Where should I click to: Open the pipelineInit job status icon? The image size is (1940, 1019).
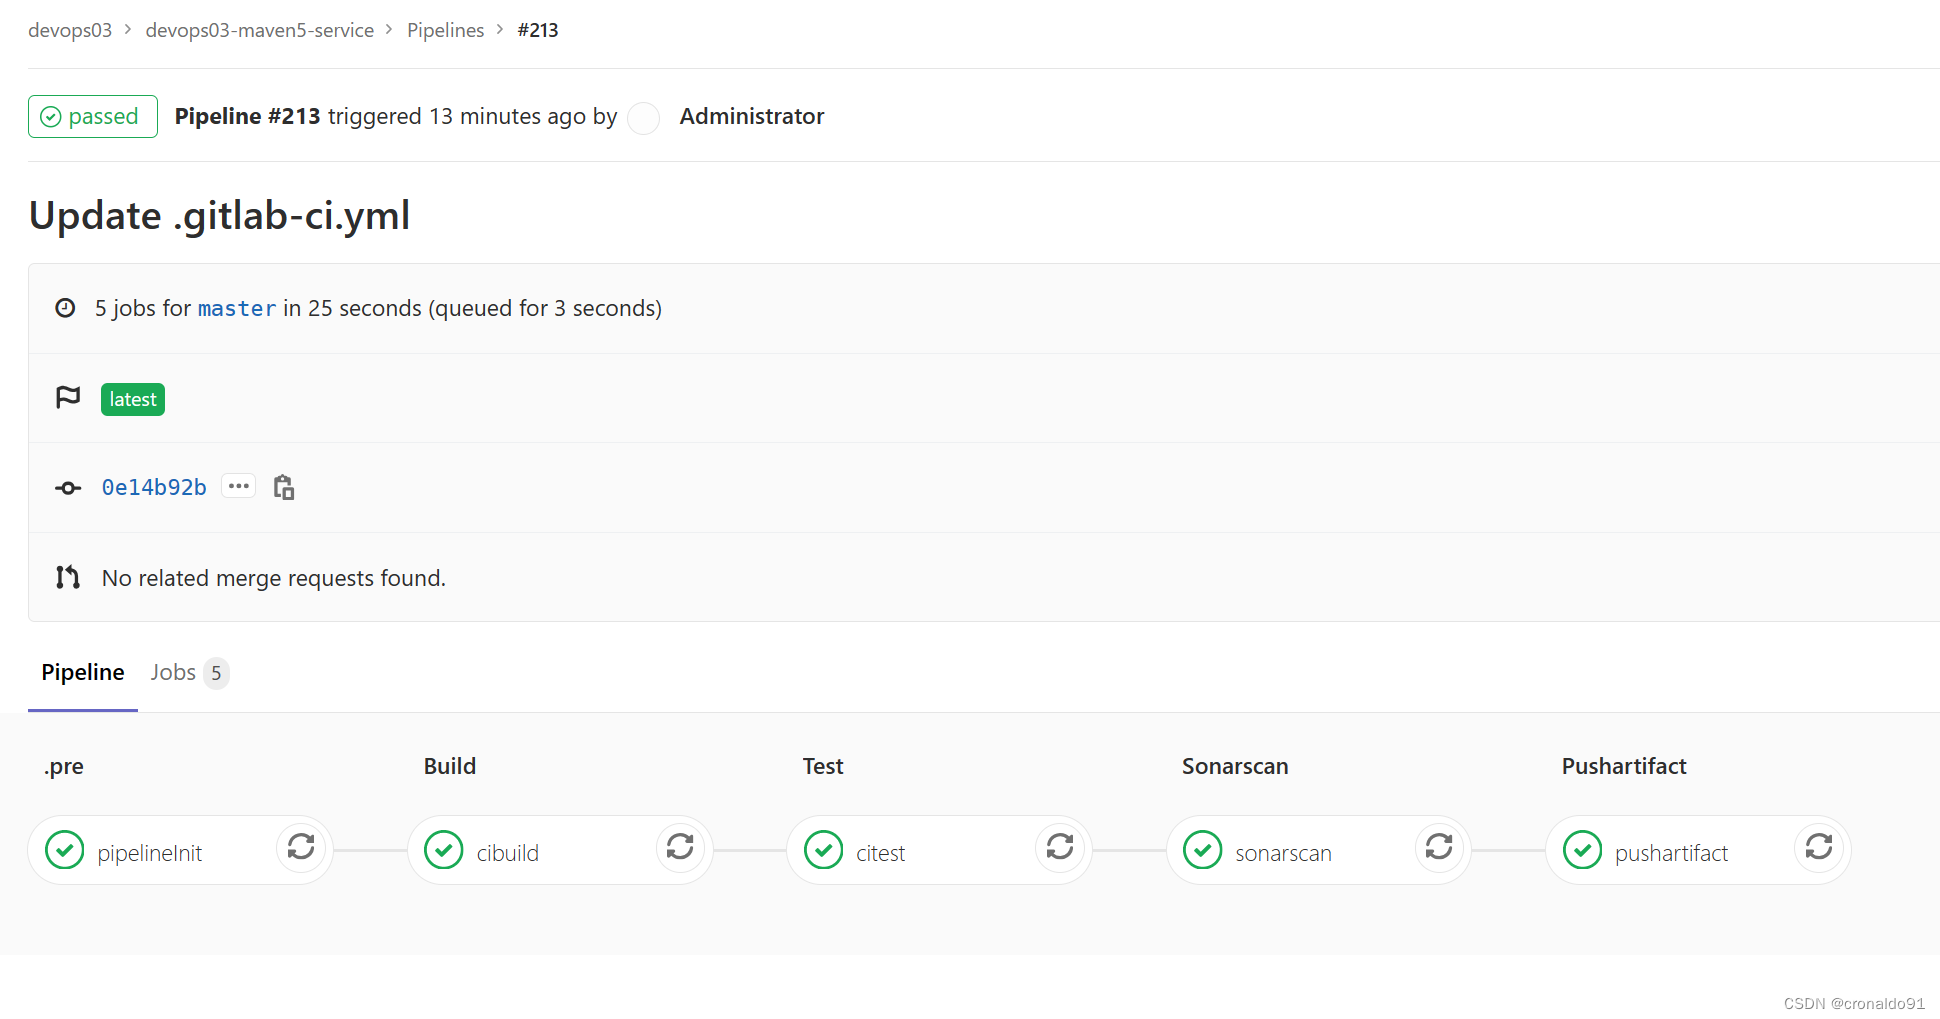pyautogui.click(x=64, y=850)
